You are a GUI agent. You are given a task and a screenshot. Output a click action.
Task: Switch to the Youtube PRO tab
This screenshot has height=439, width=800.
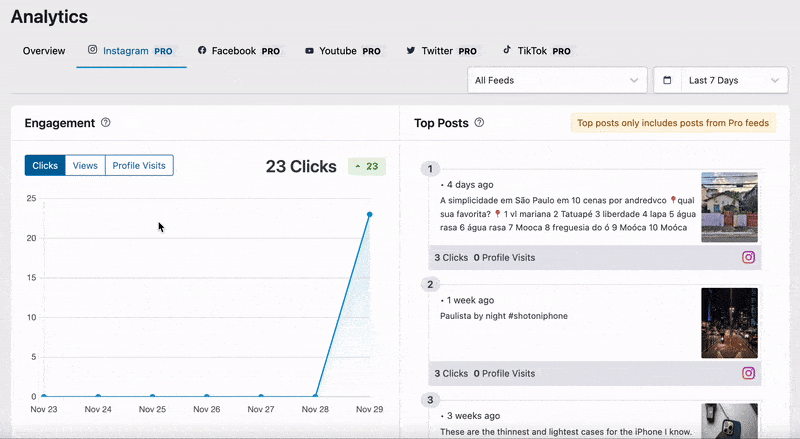click(343, 51)
